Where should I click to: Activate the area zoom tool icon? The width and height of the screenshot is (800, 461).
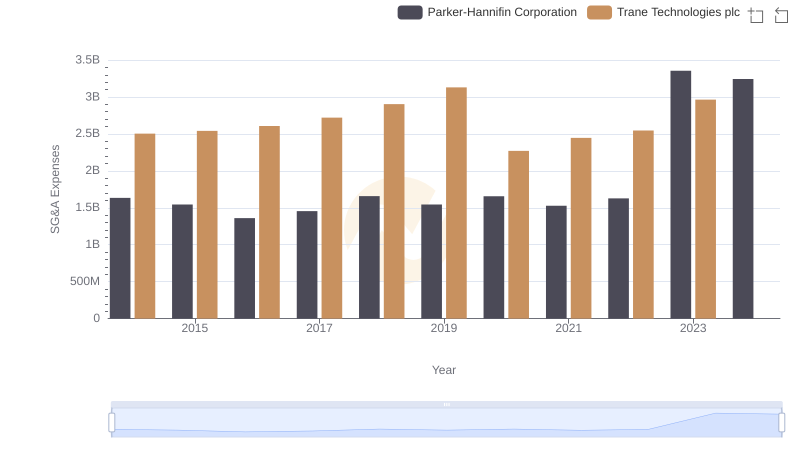point(756,15)
